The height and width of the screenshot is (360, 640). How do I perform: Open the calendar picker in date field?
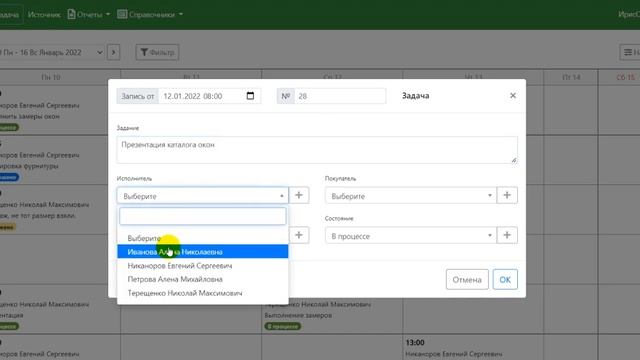[250, 96]
